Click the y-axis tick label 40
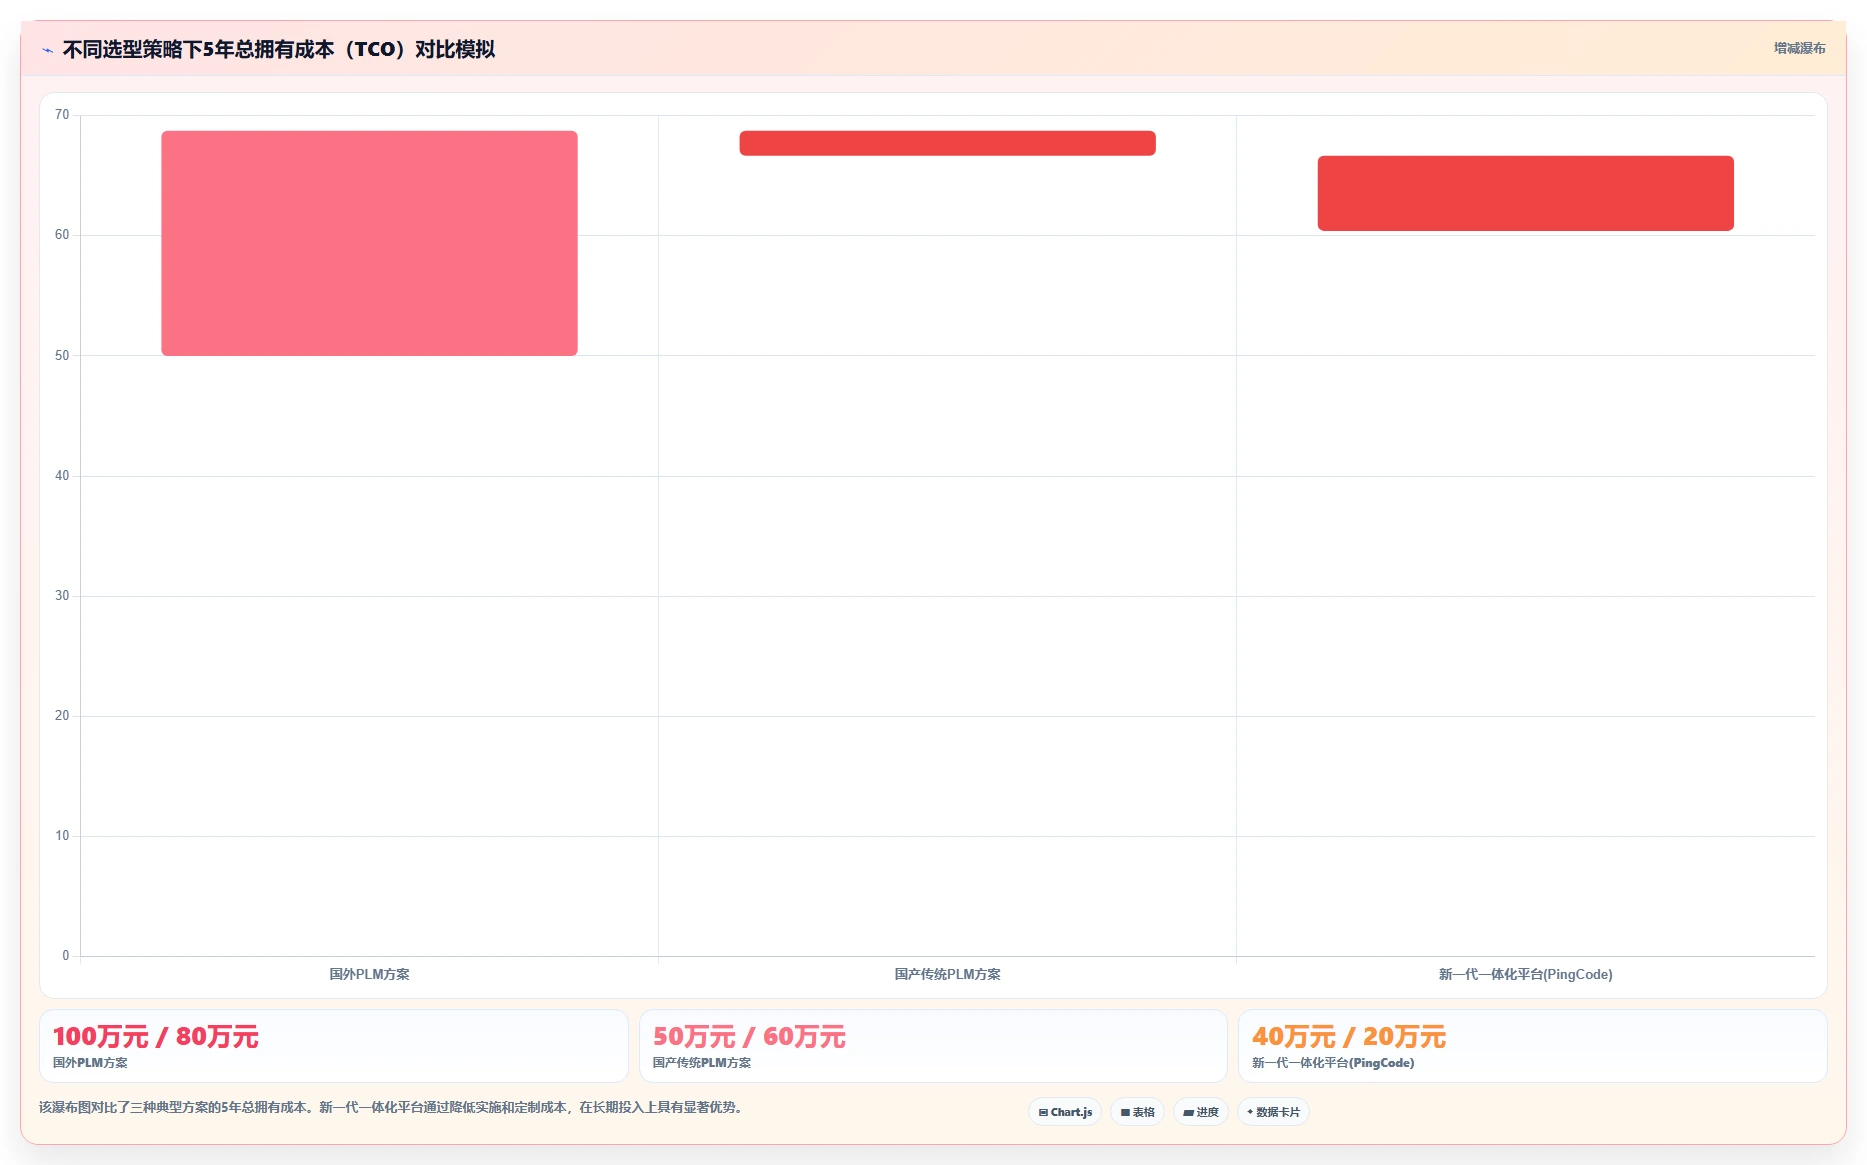Screen dimensions: 1867x1165 [x=62, y=476]
